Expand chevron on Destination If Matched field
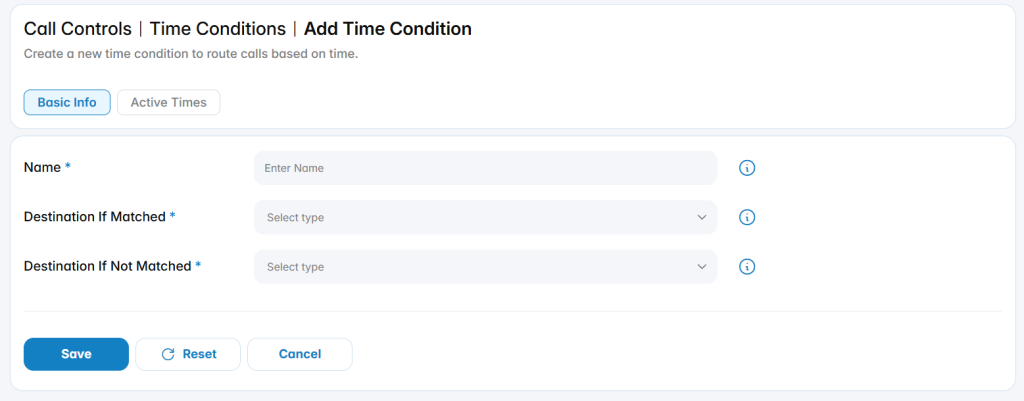The image size is (1024, 401). click(702, 217)
